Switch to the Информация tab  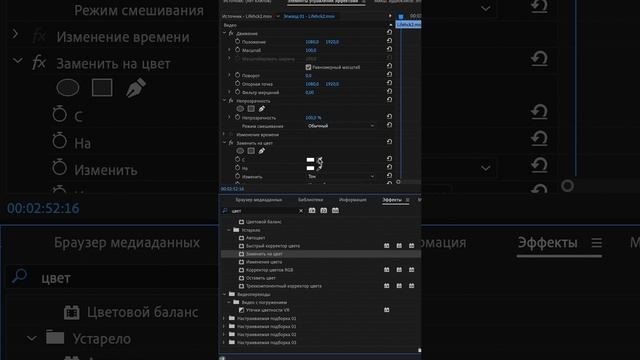[x=353, y=200]
